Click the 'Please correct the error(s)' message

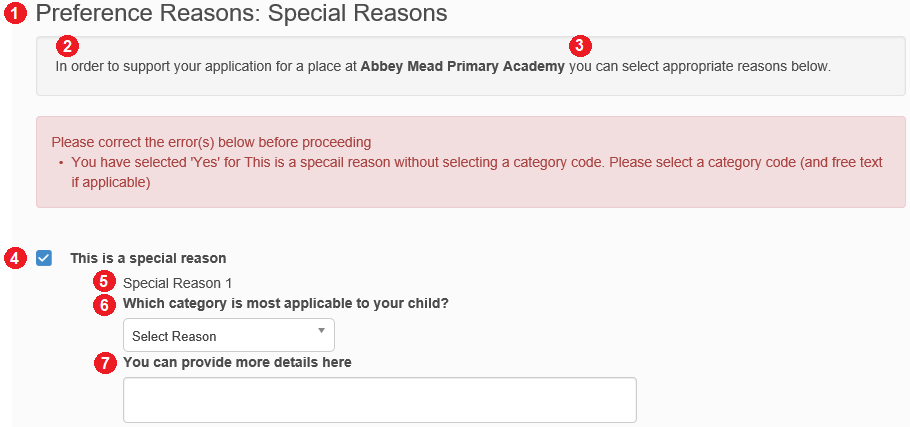click(x=211, y=142)
